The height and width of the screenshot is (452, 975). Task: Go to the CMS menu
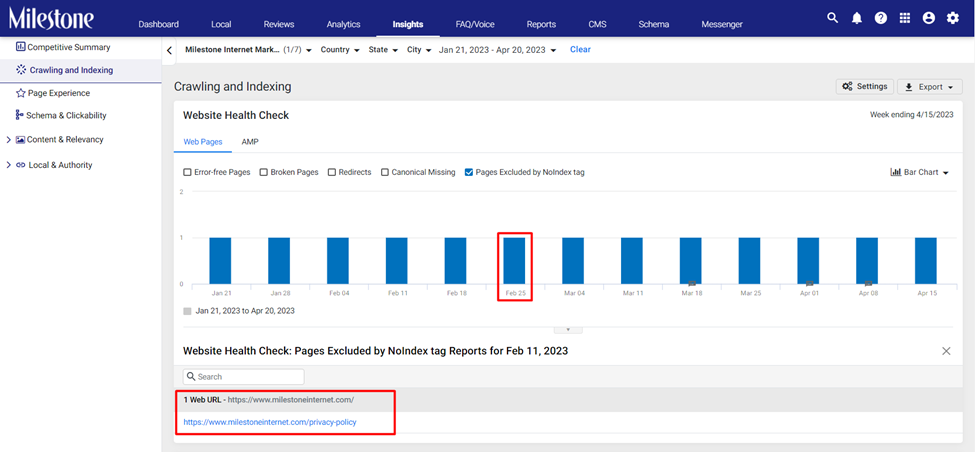597,24
